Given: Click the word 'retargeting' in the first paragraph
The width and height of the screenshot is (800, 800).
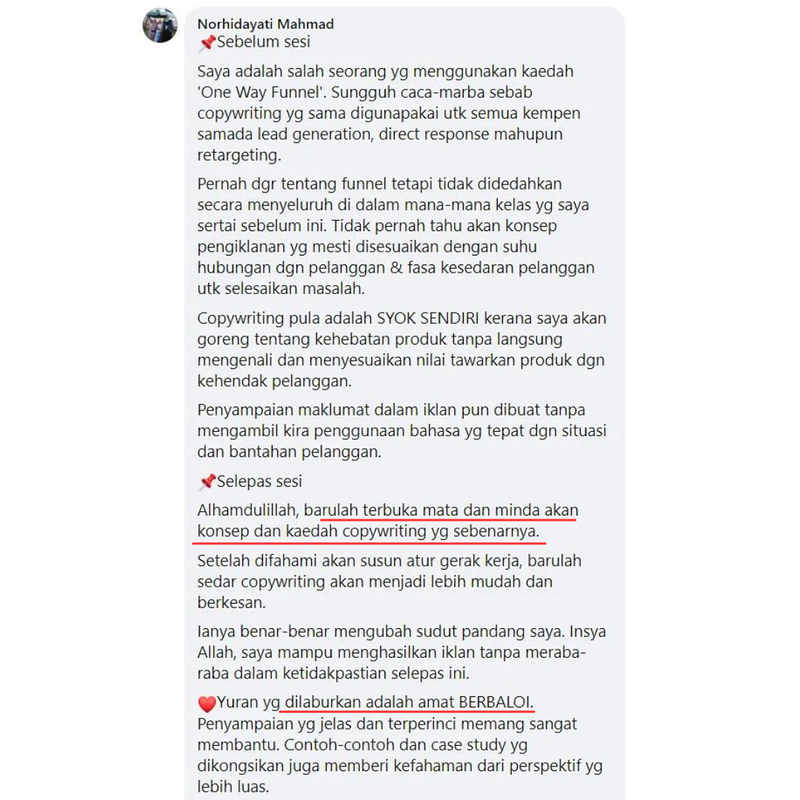Looking at the screenshot, I should (x=238, y=155).
